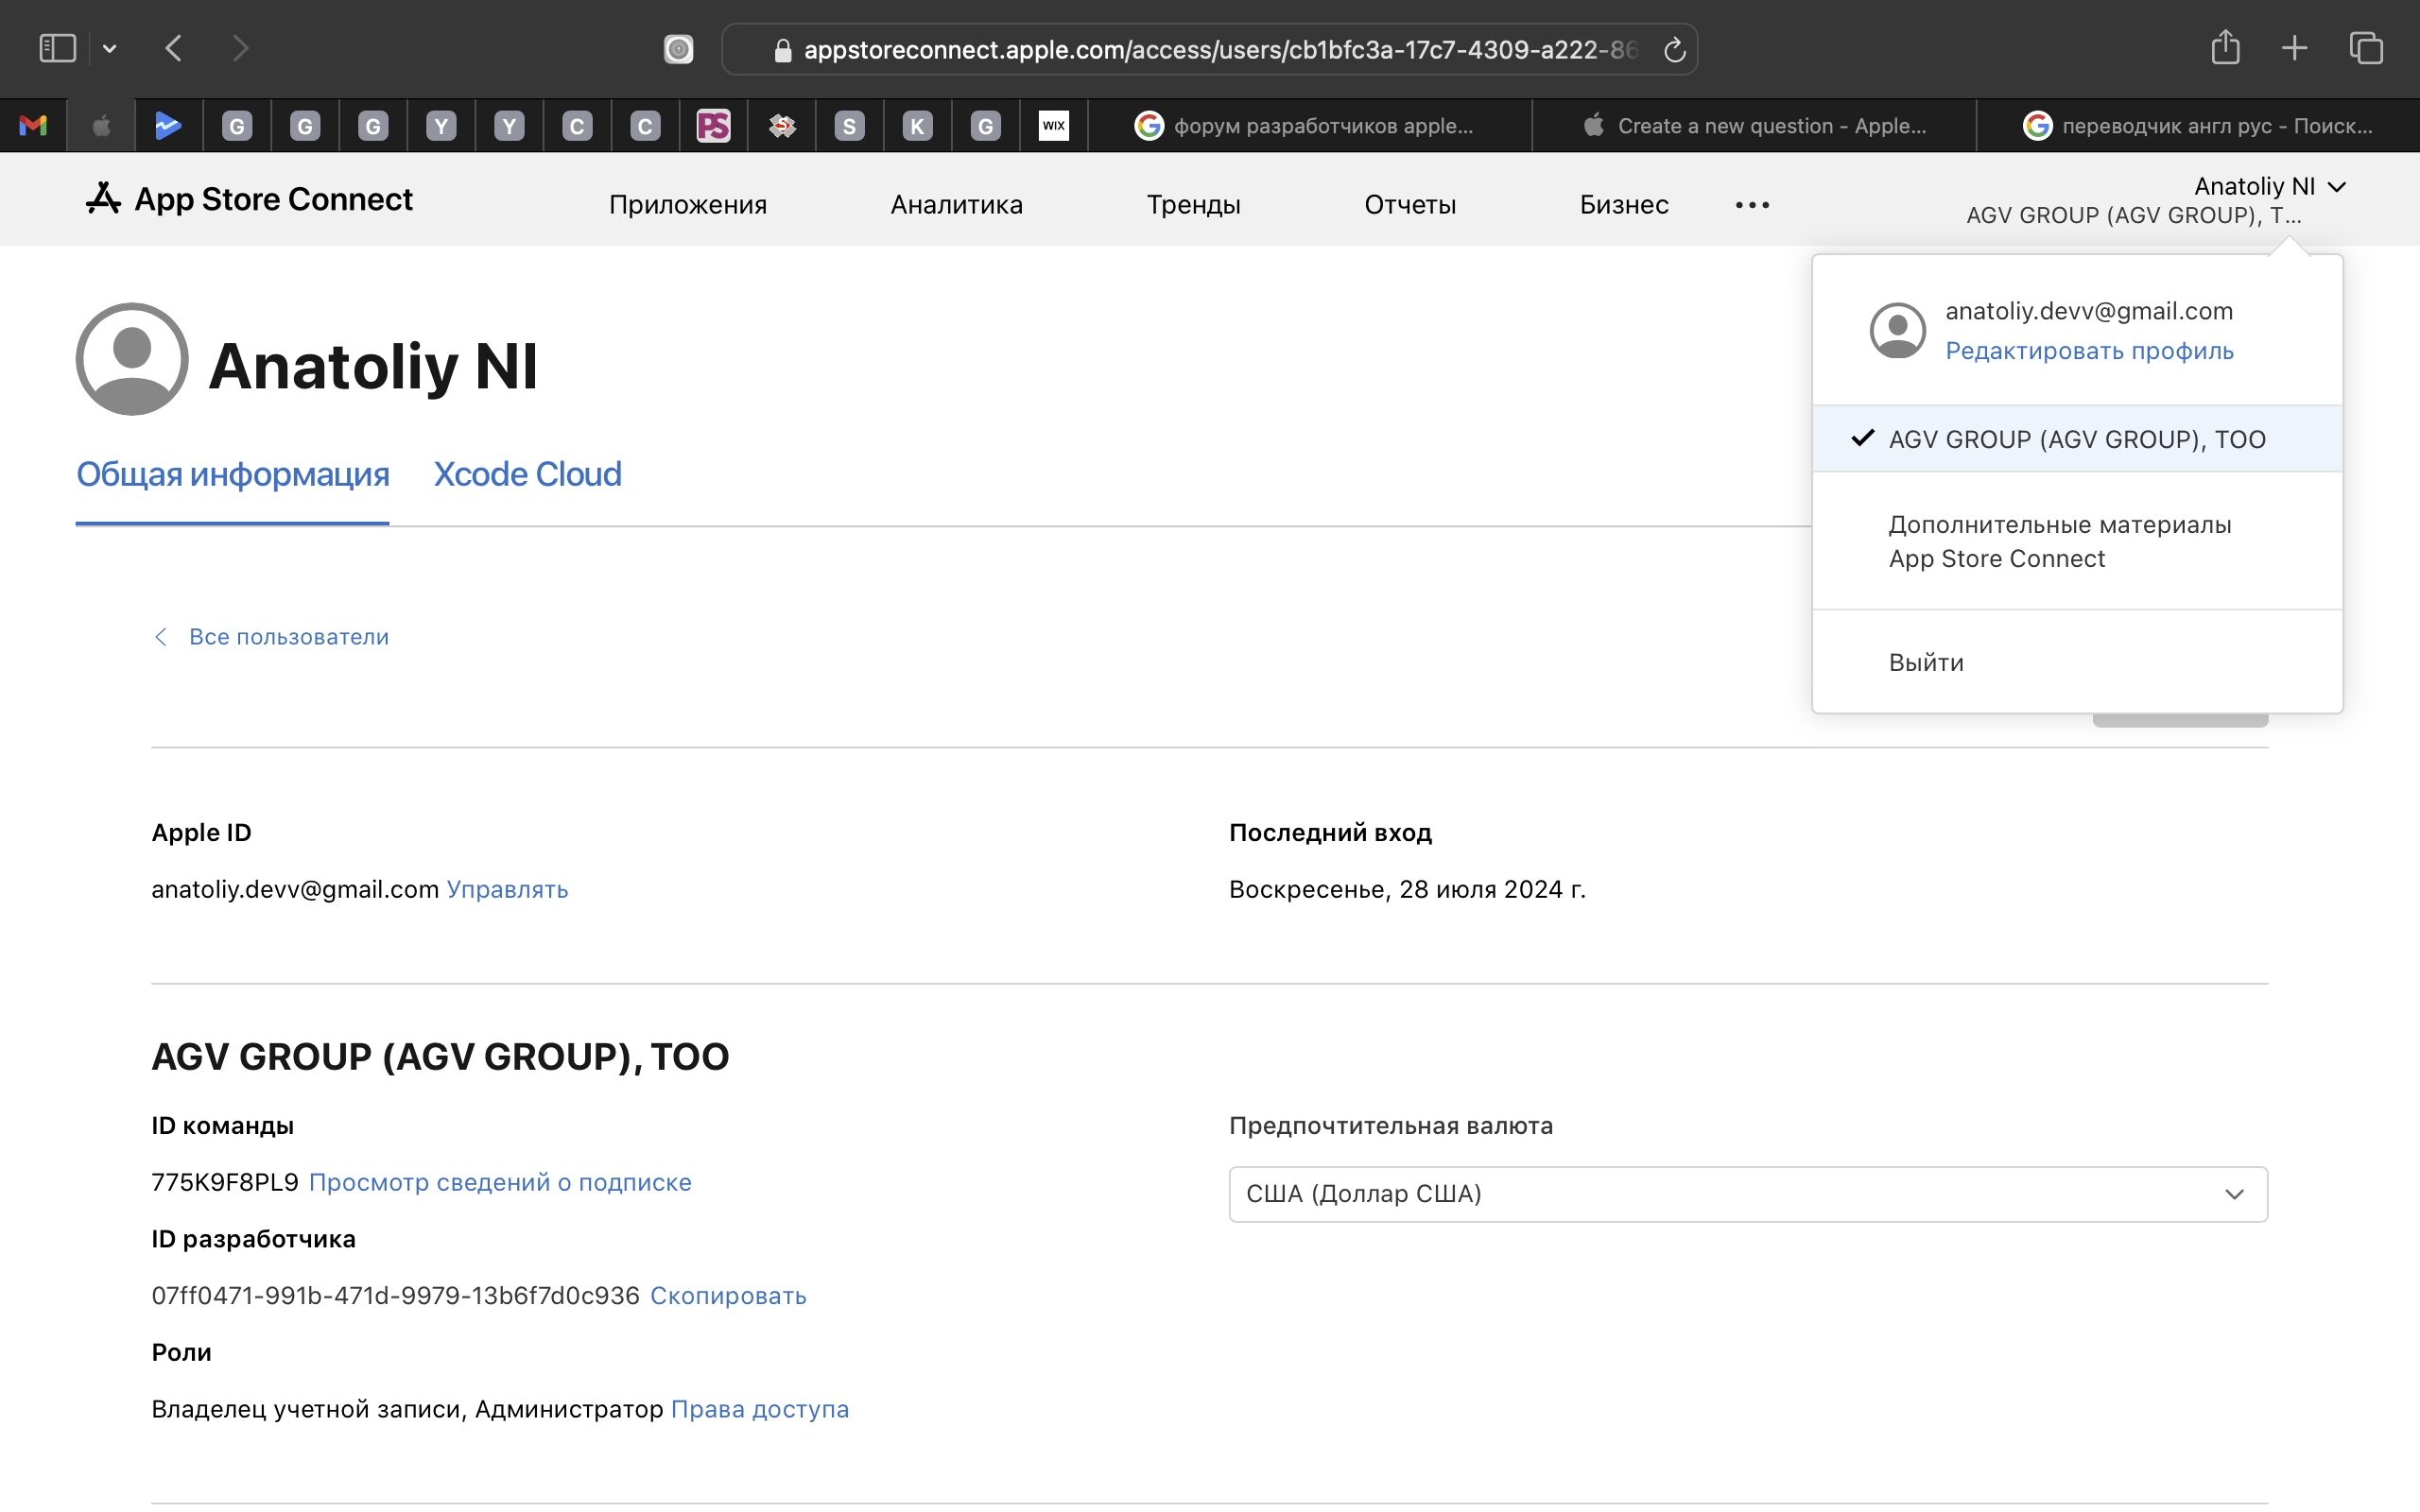This screenshot has height=1512, width=2420.
Task: Click the profile avatar in the account dropdown
Action: [x=1897, y=330]
